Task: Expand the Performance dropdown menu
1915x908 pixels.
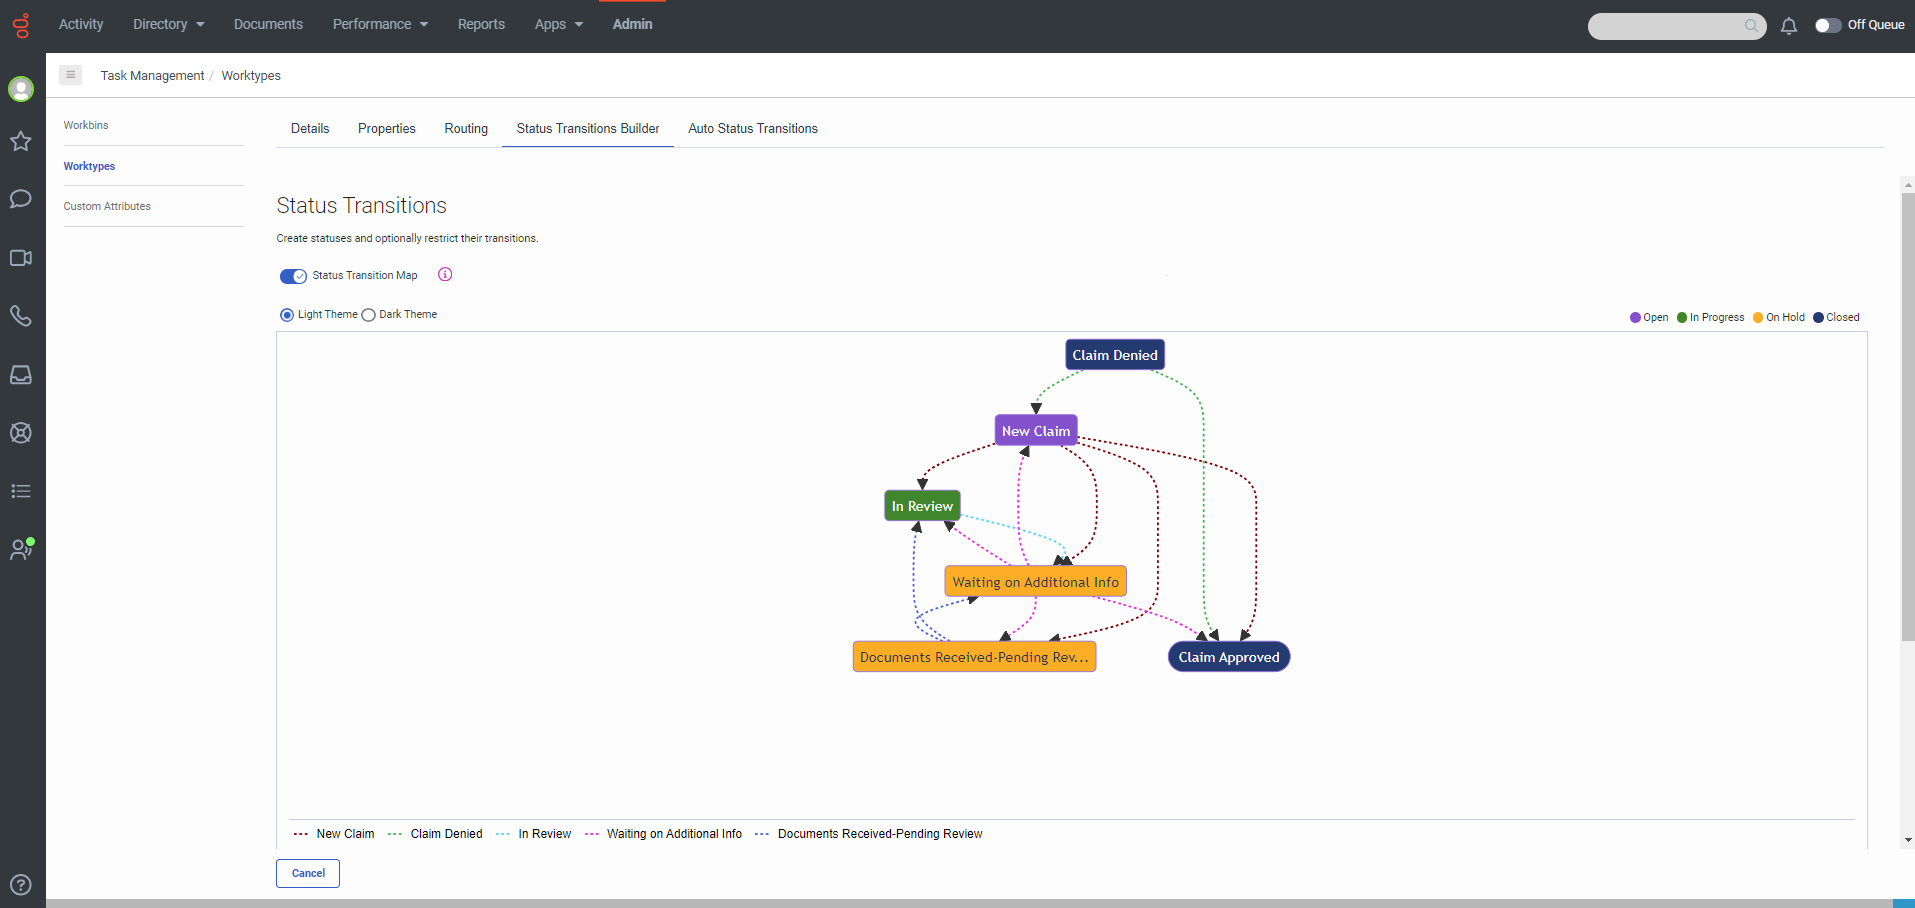Action: click(380, 24)
